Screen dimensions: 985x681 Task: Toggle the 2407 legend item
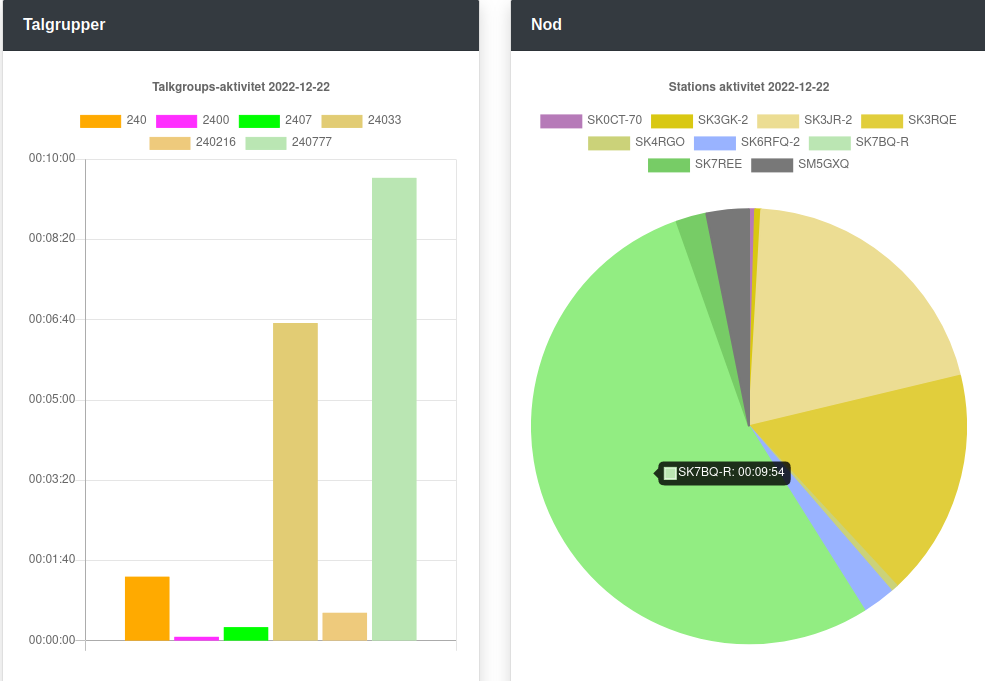275,121
